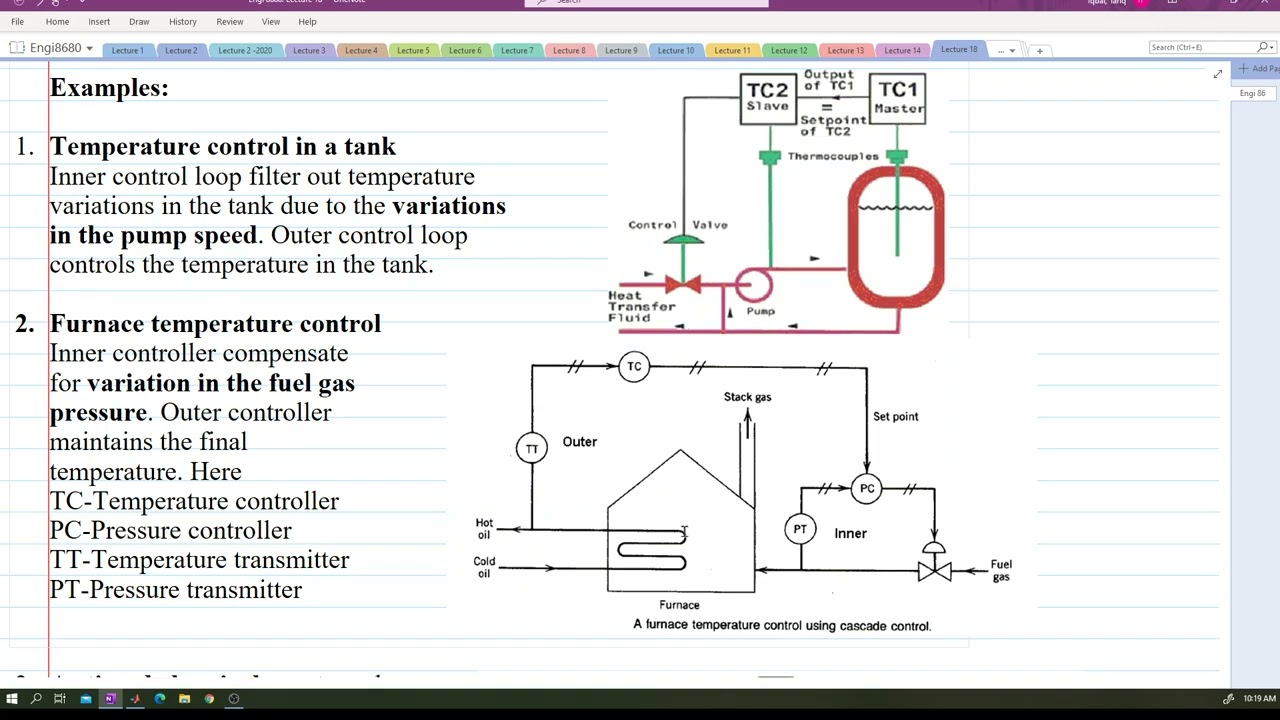The width and height of the screenshot is (1280, 720).
Task: Open the History ribbon tab
Action: tap(183, 21)
